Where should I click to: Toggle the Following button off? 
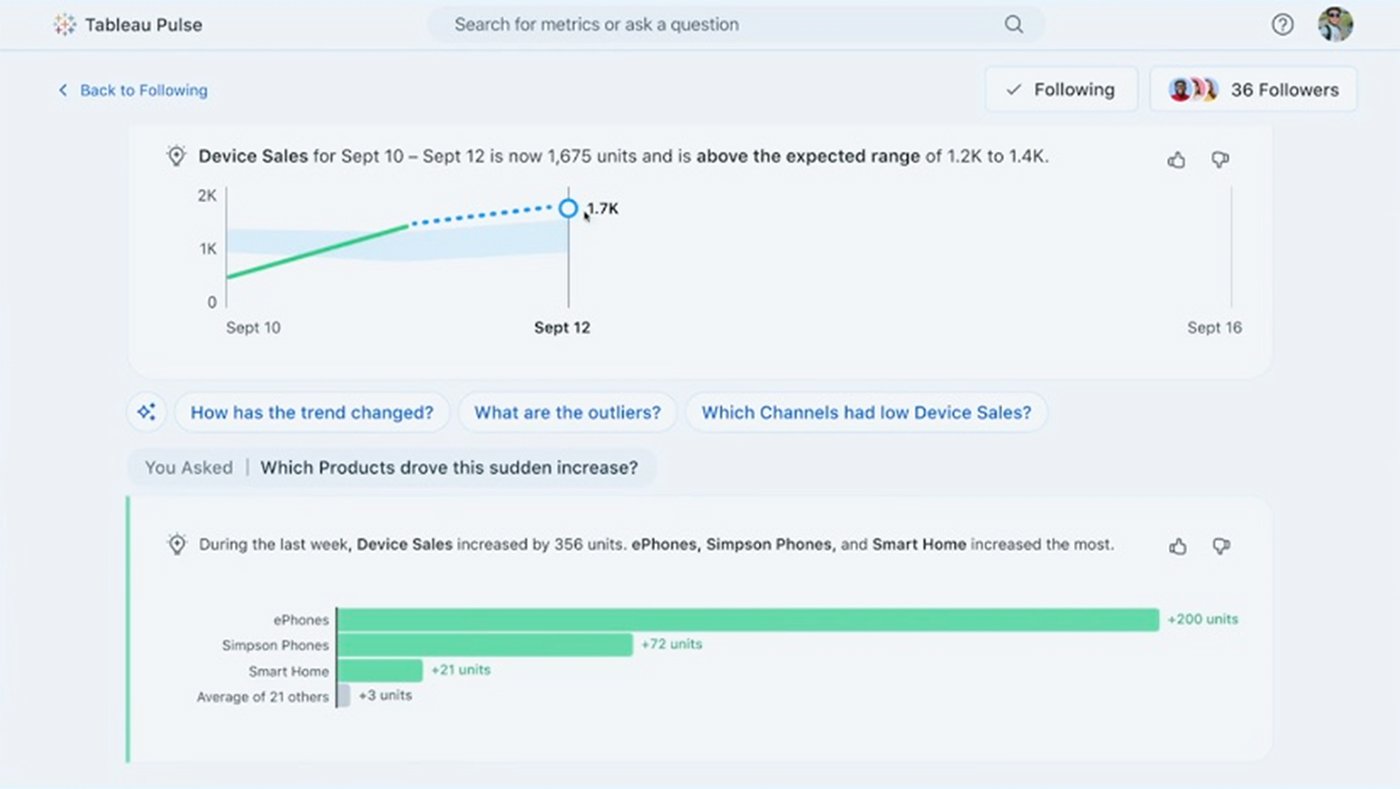tap(1061, 89)
